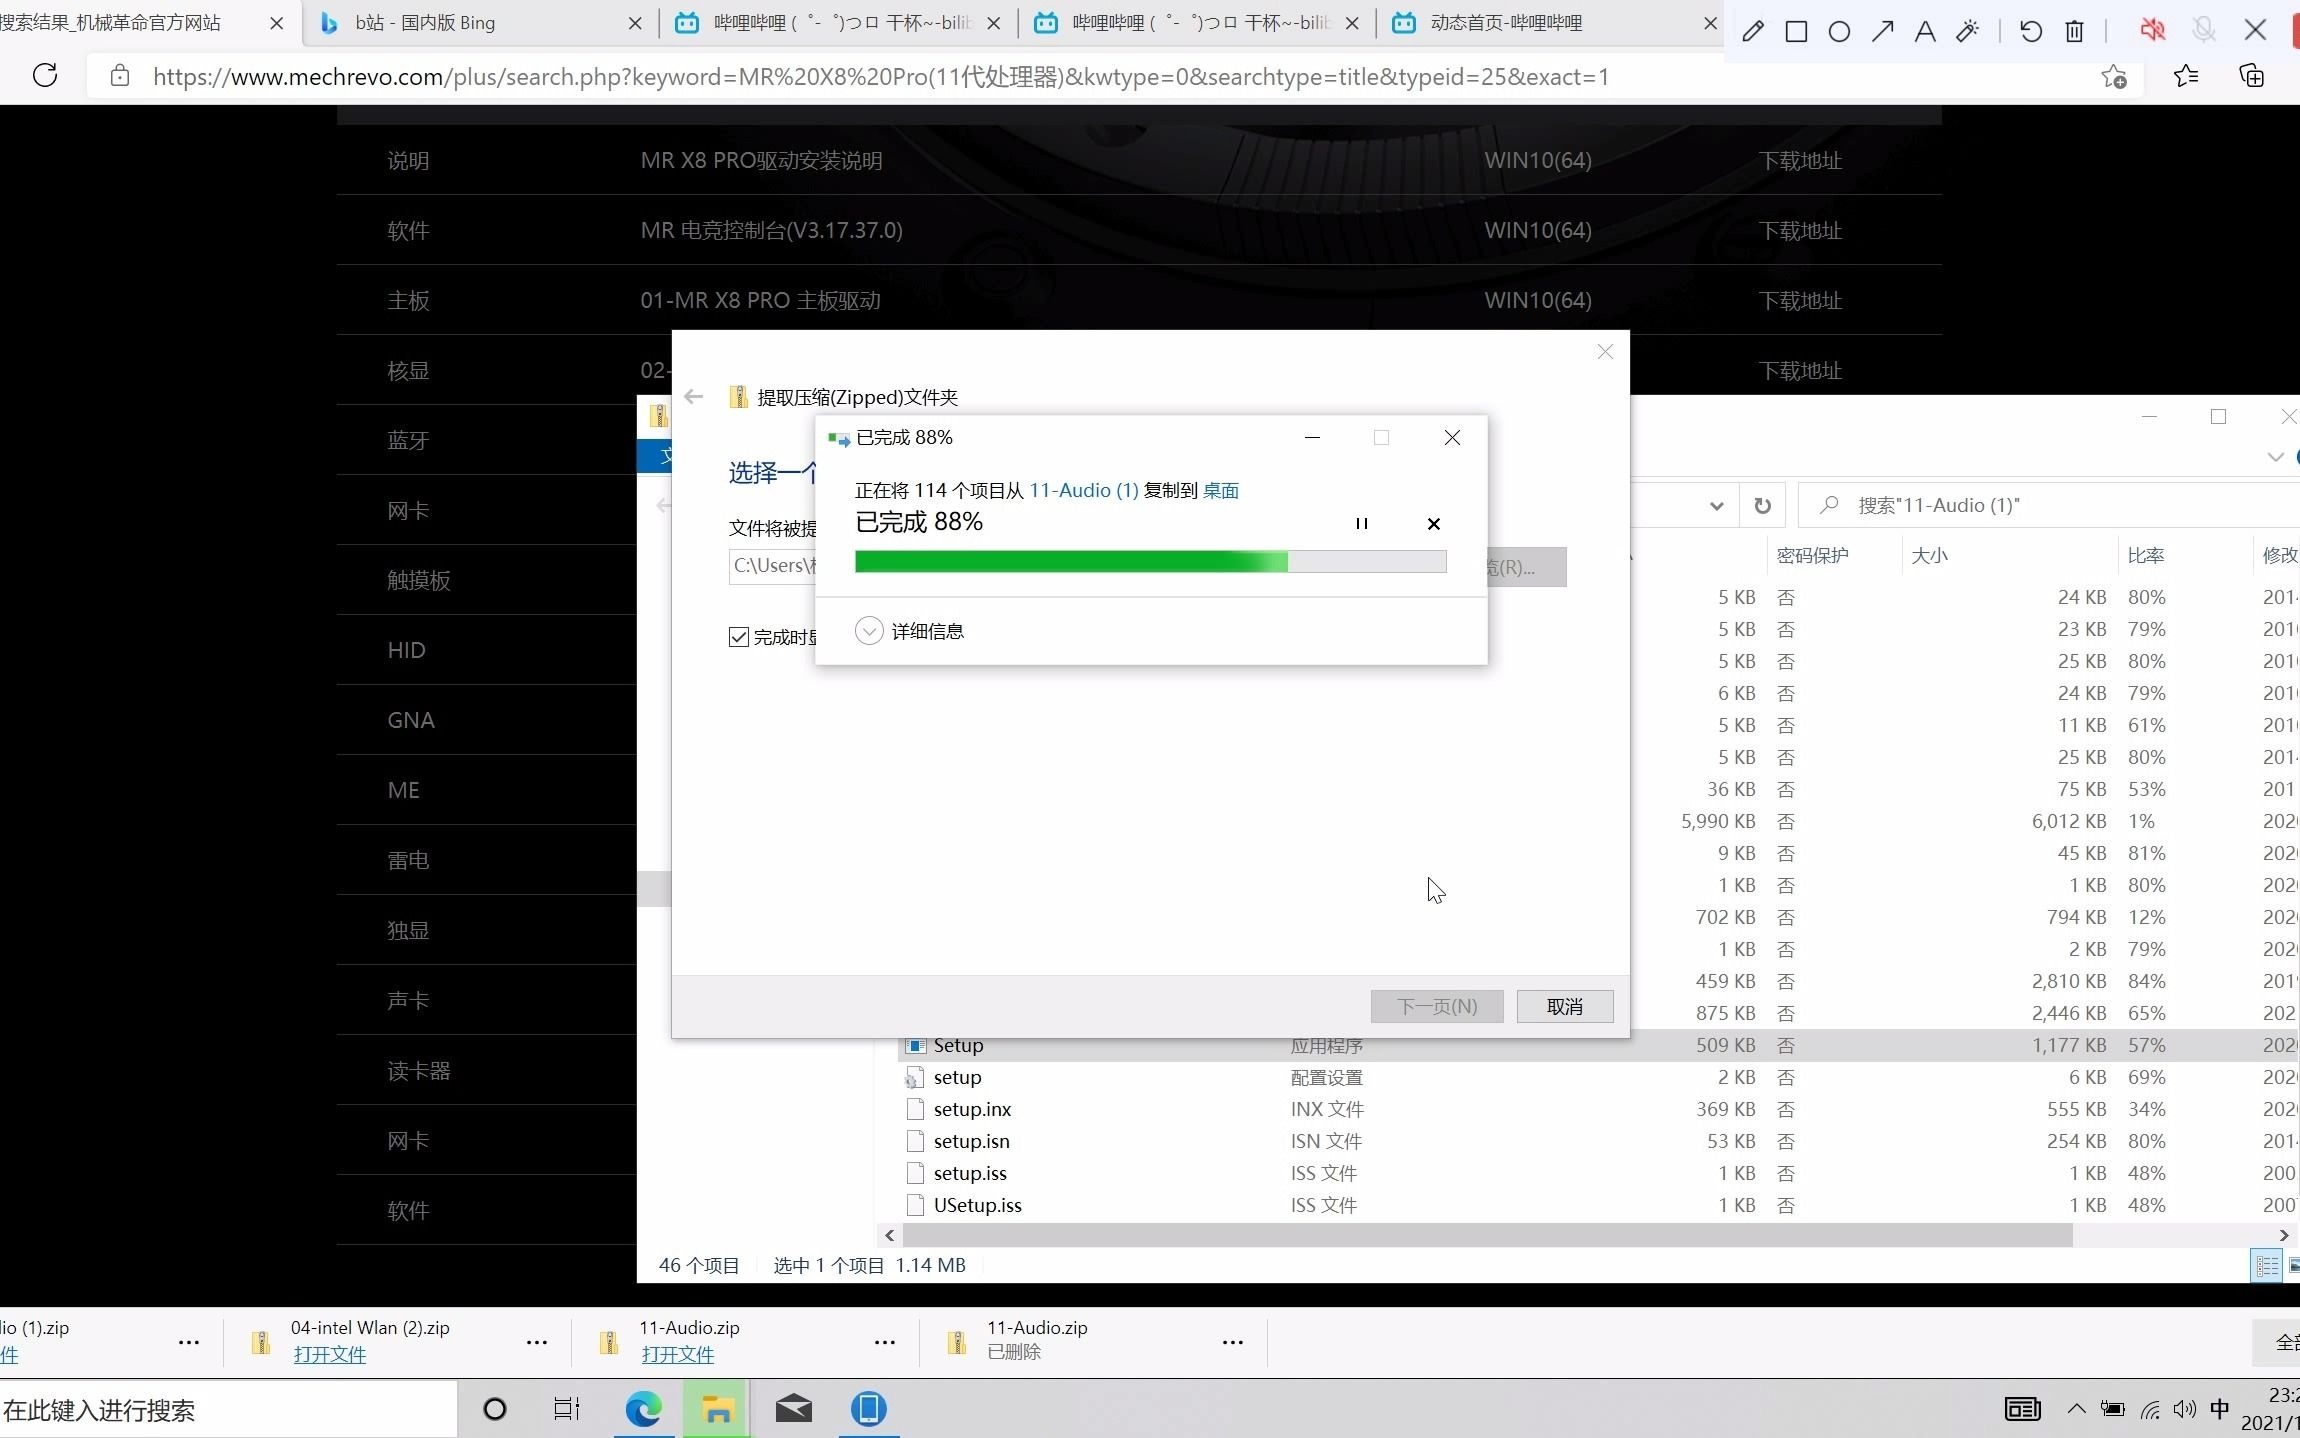Toggle 完成时显示 checkbox in extract wizard
Viewport: 2300px width, 1438px height.
pos(739,637)
